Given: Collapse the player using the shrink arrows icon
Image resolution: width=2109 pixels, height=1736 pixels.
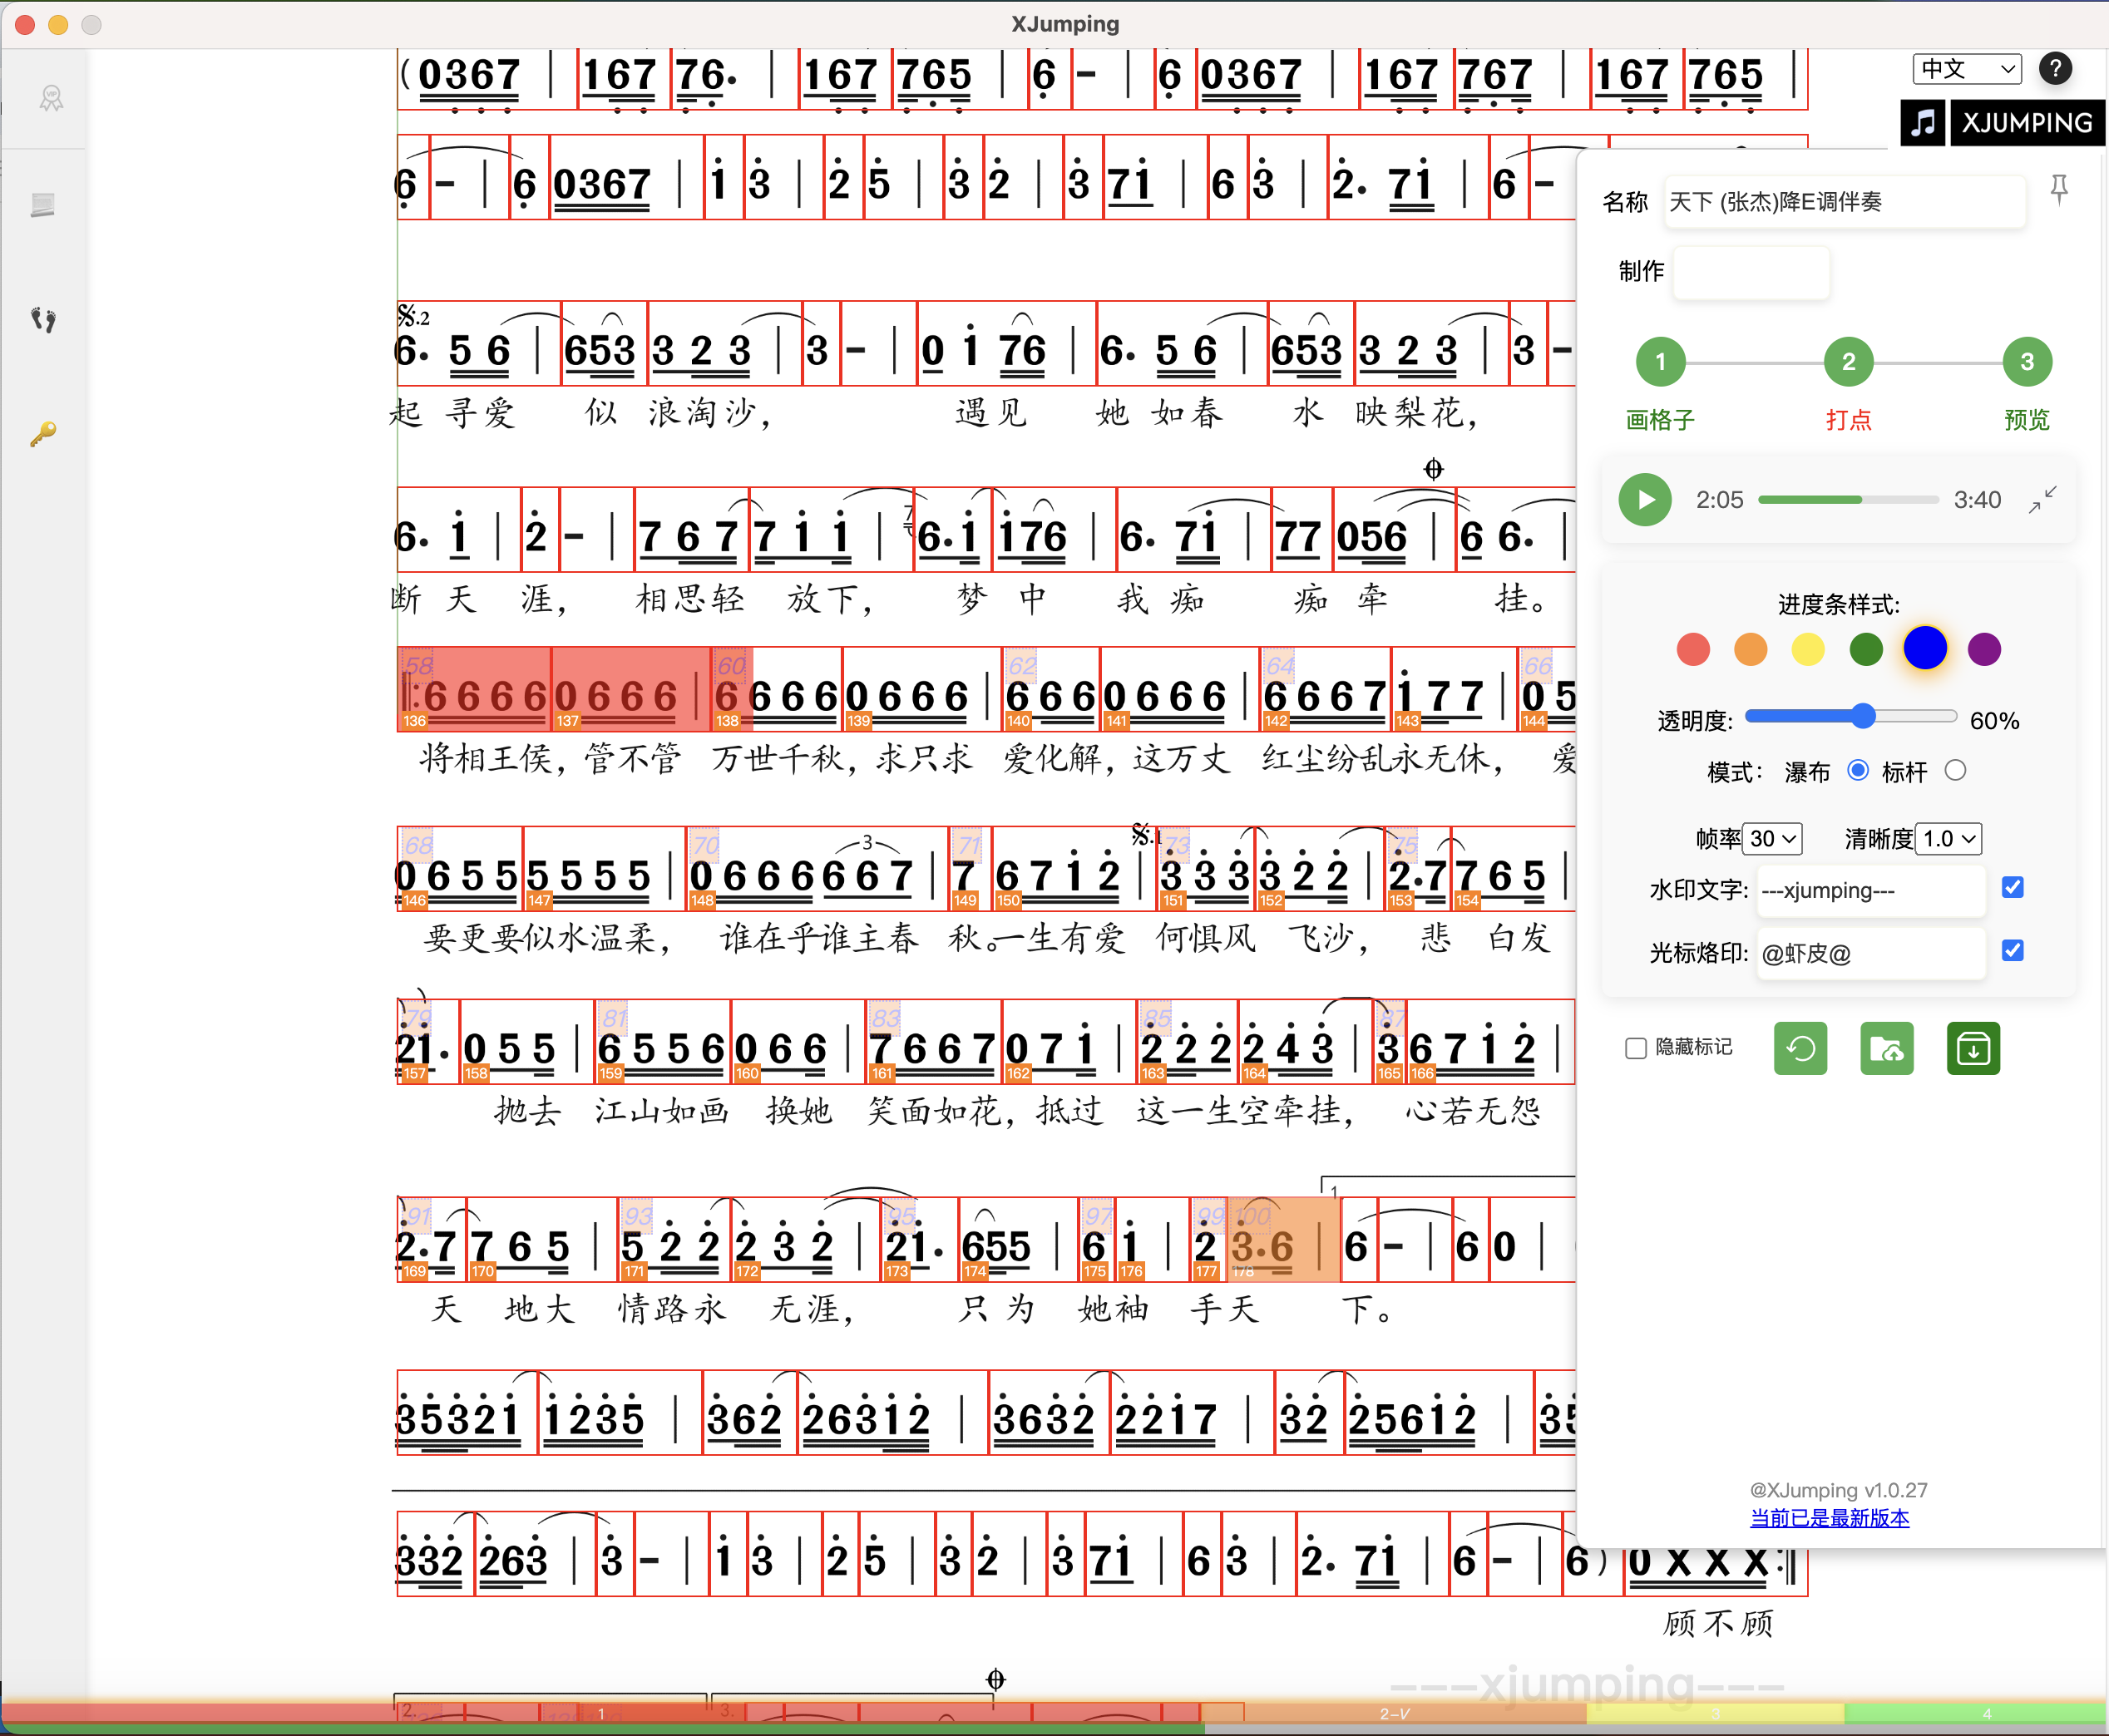Looking at the screenshot, I should click(2042, 500).
